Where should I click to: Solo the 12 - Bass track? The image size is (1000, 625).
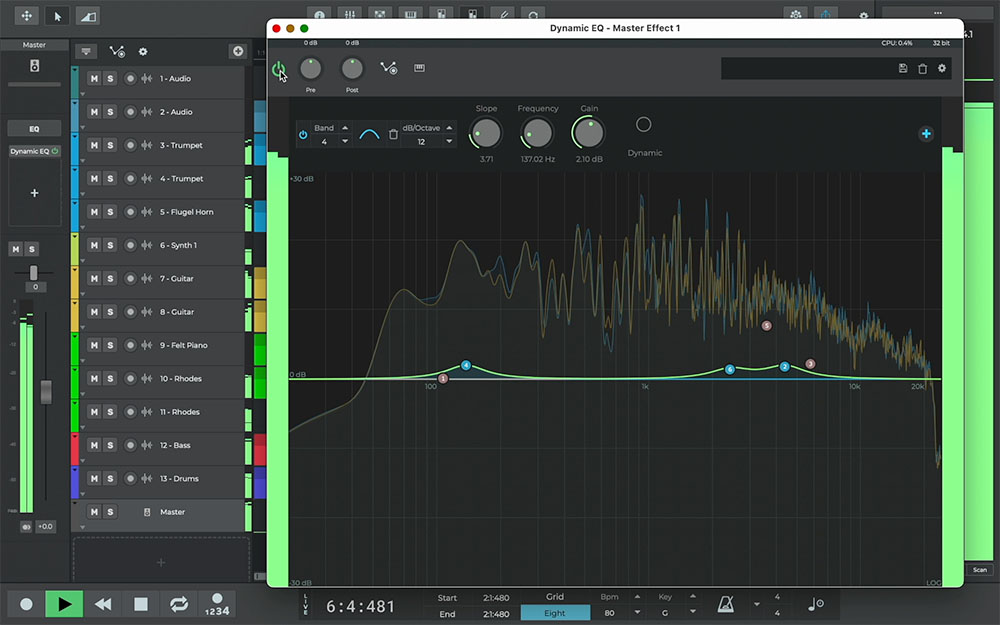point(110,445)
